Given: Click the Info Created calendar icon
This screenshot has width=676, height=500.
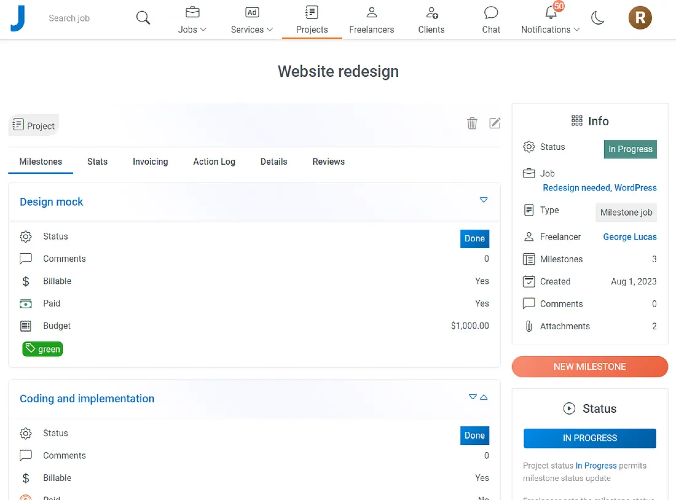Looking at the screenshot, I should point(529,281).
